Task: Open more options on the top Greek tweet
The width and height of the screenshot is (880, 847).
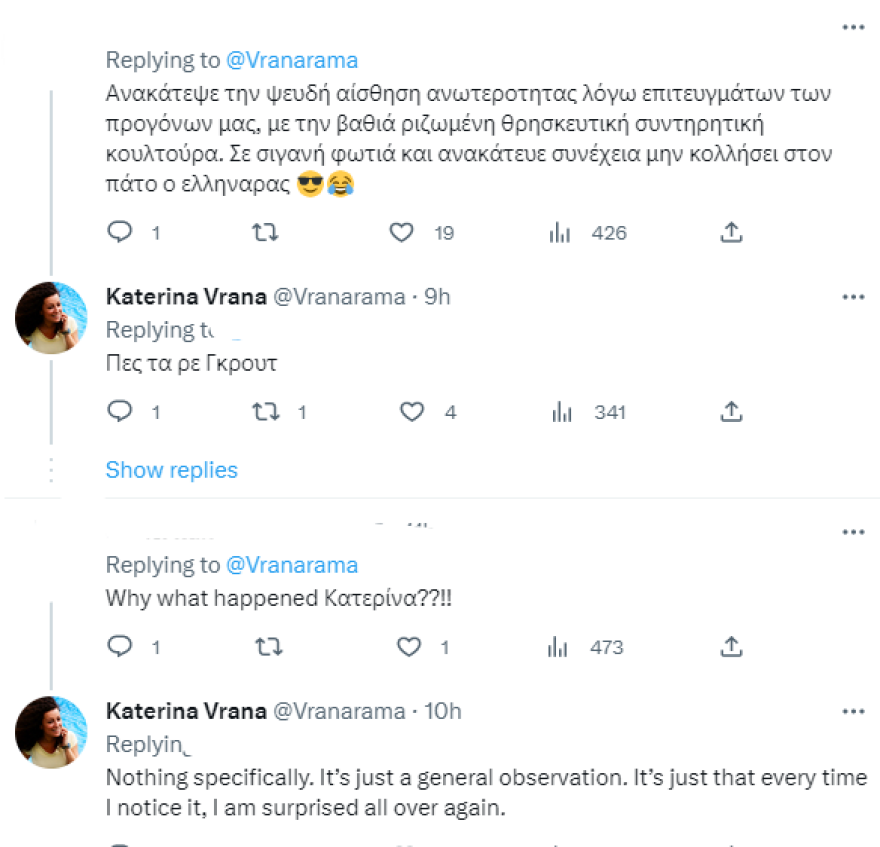Action: 853,28
